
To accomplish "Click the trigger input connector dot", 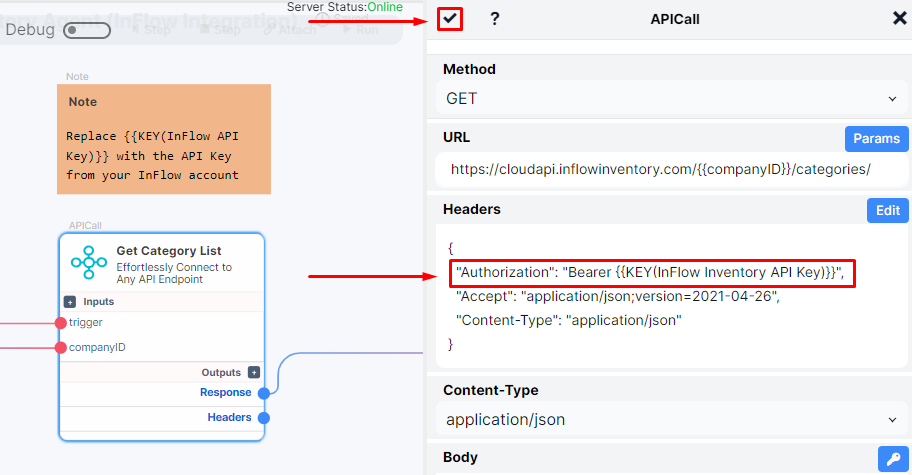I will click(x=60, y=323).
